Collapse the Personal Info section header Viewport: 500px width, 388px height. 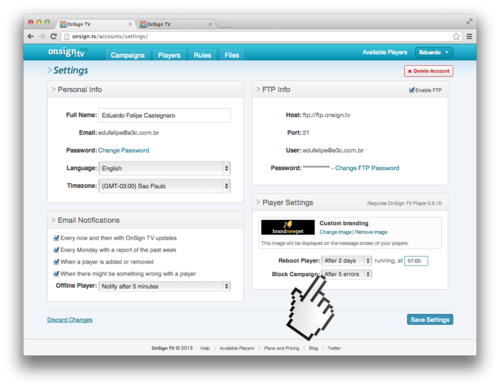coord(145,89)
